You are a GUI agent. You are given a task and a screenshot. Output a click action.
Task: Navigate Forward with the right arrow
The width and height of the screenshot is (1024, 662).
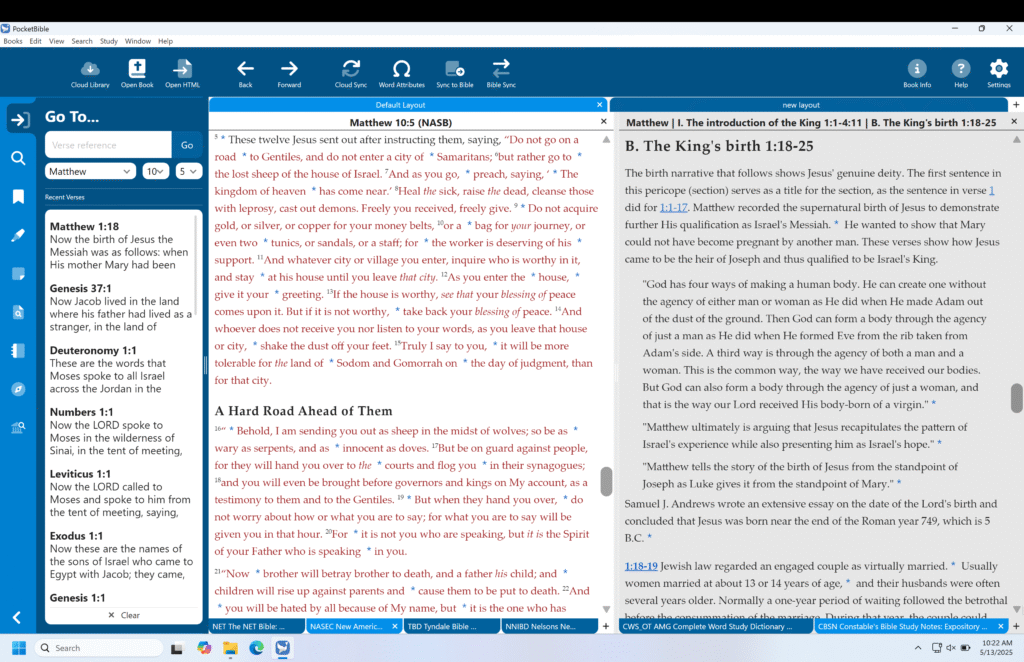coord(289,73)
